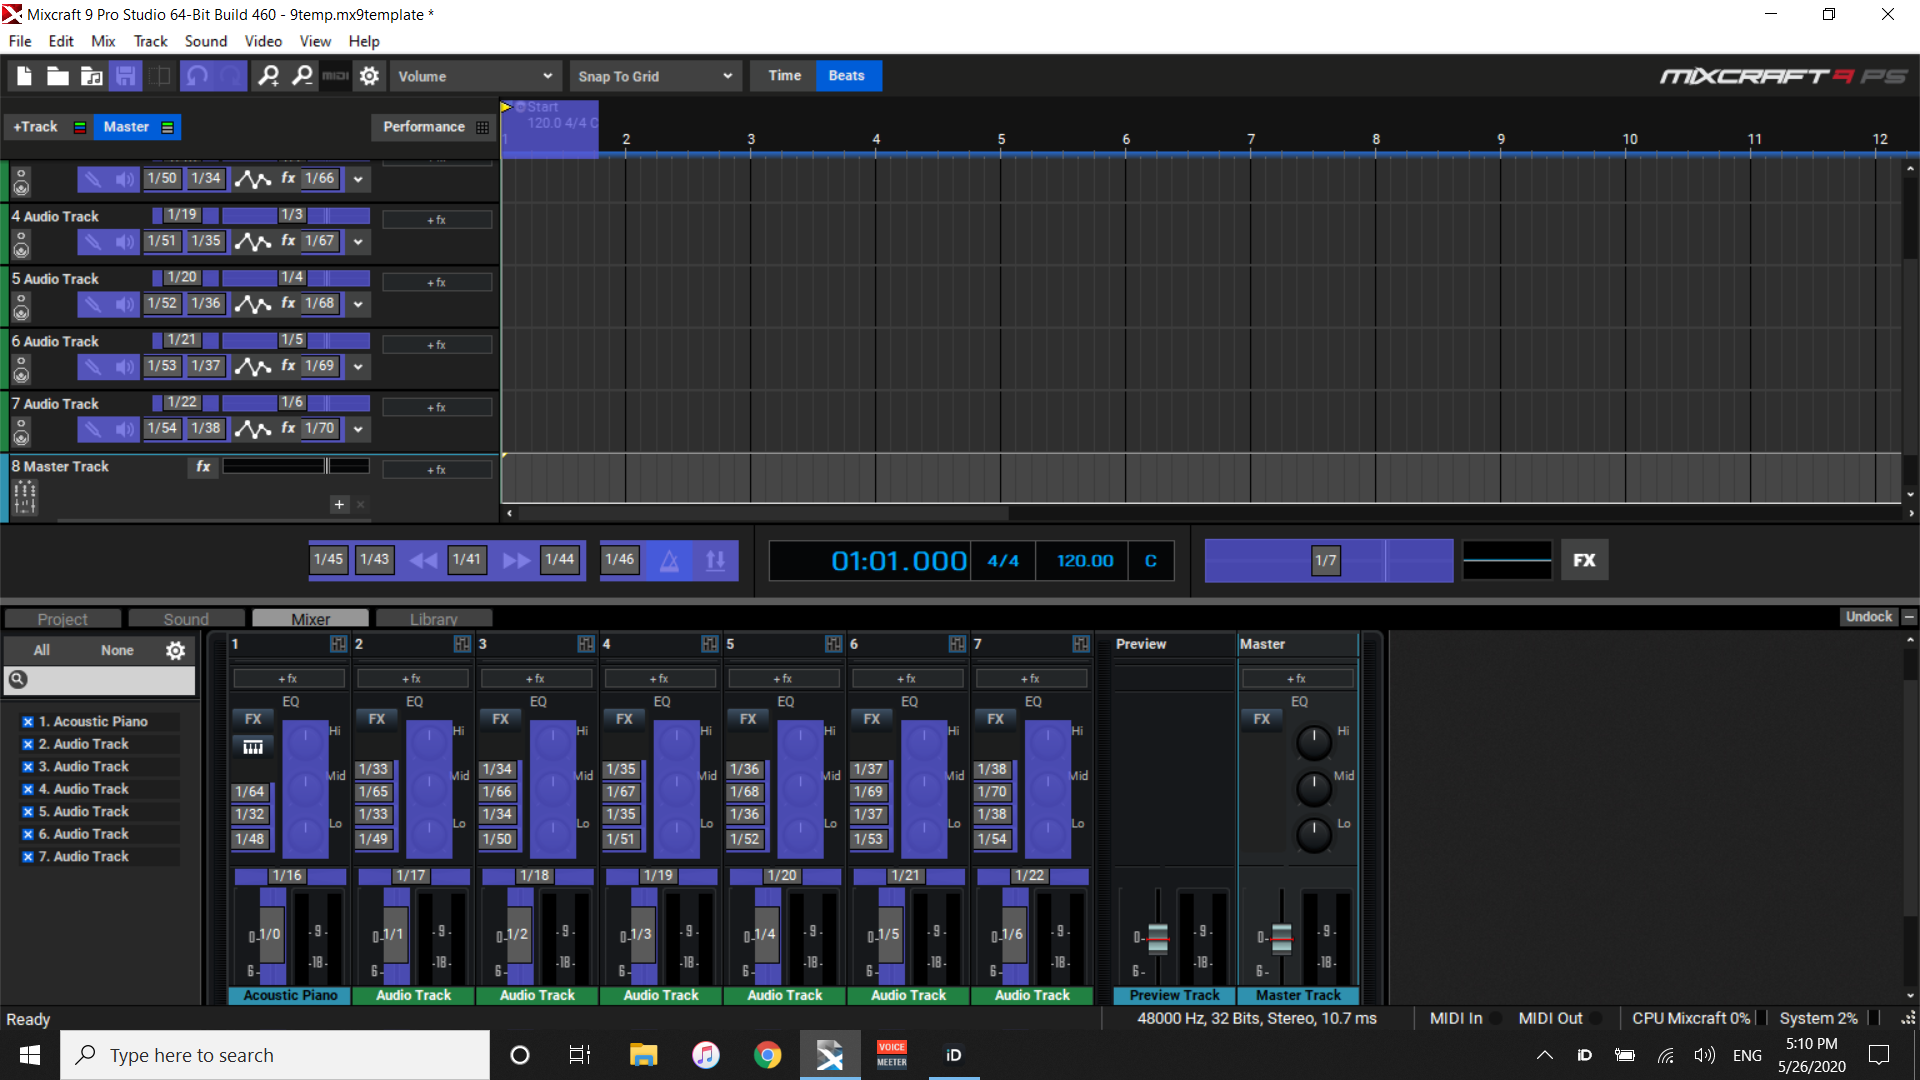Click the plus icon on Master Track
1920x1080 pixels.
339,504
